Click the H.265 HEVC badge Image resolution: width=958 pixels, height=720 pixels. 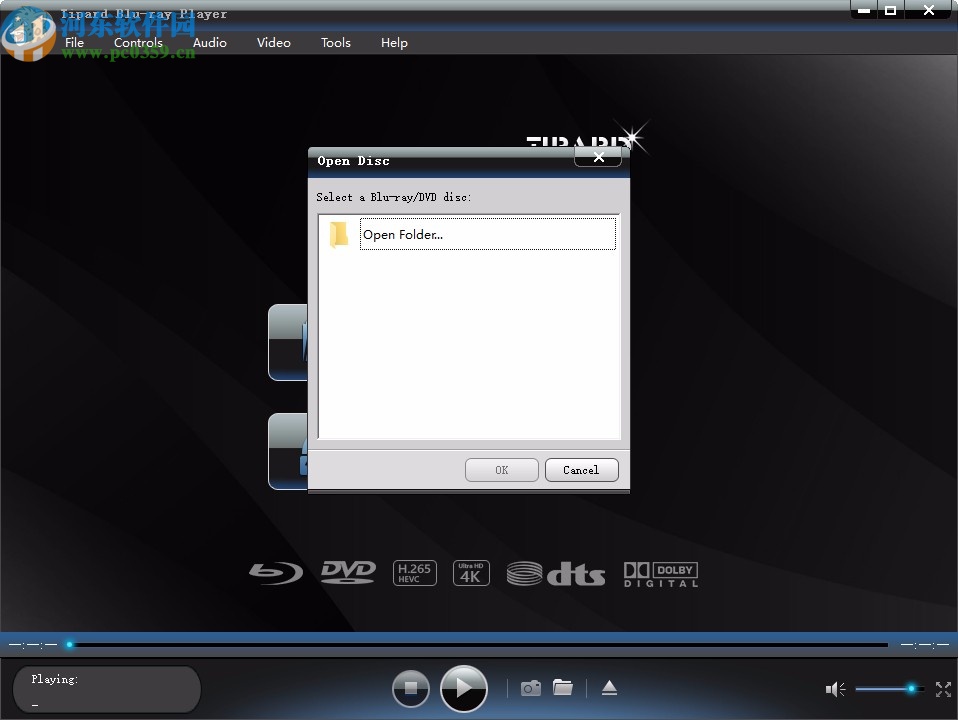(414, 572)
